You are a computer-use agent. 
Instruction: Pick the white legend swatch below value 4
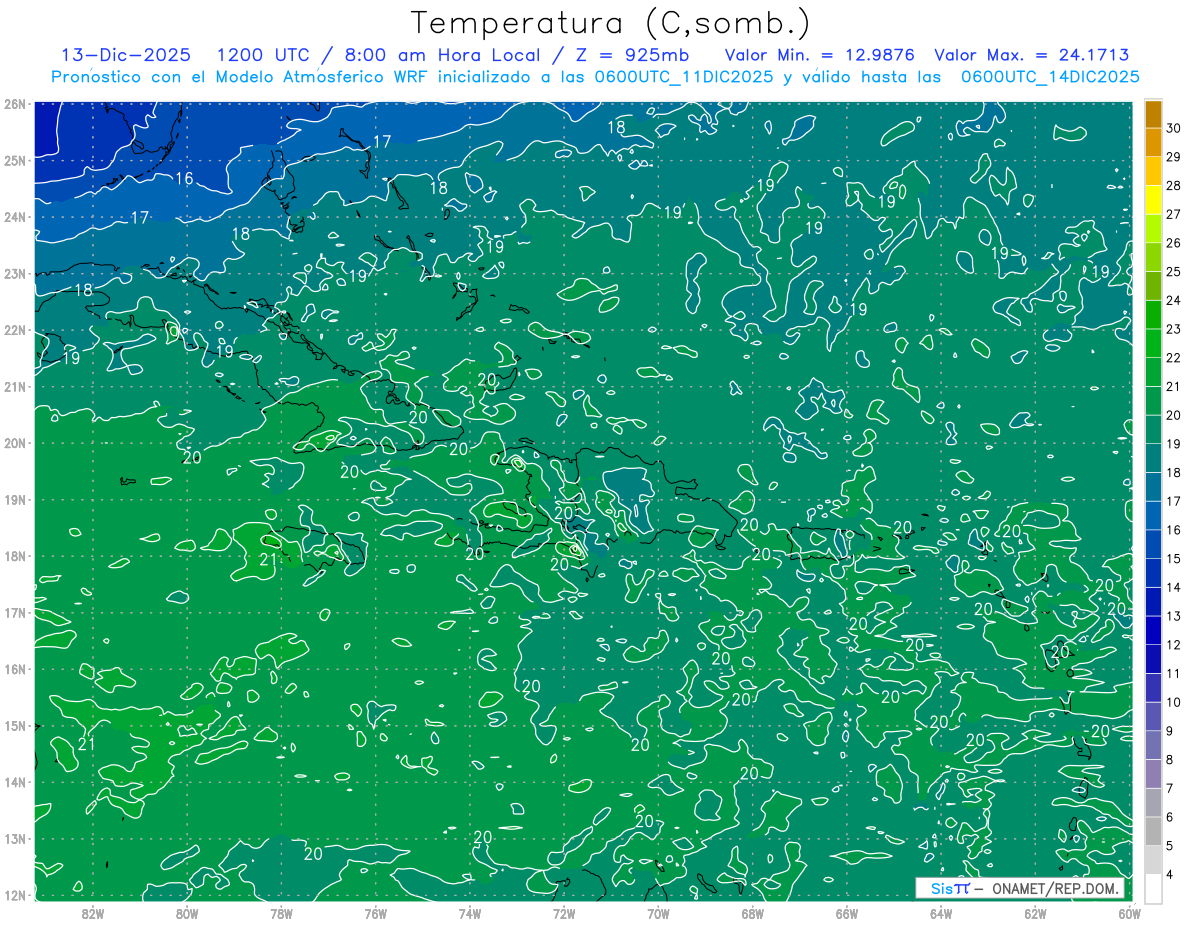click(x=1153, y=888)
